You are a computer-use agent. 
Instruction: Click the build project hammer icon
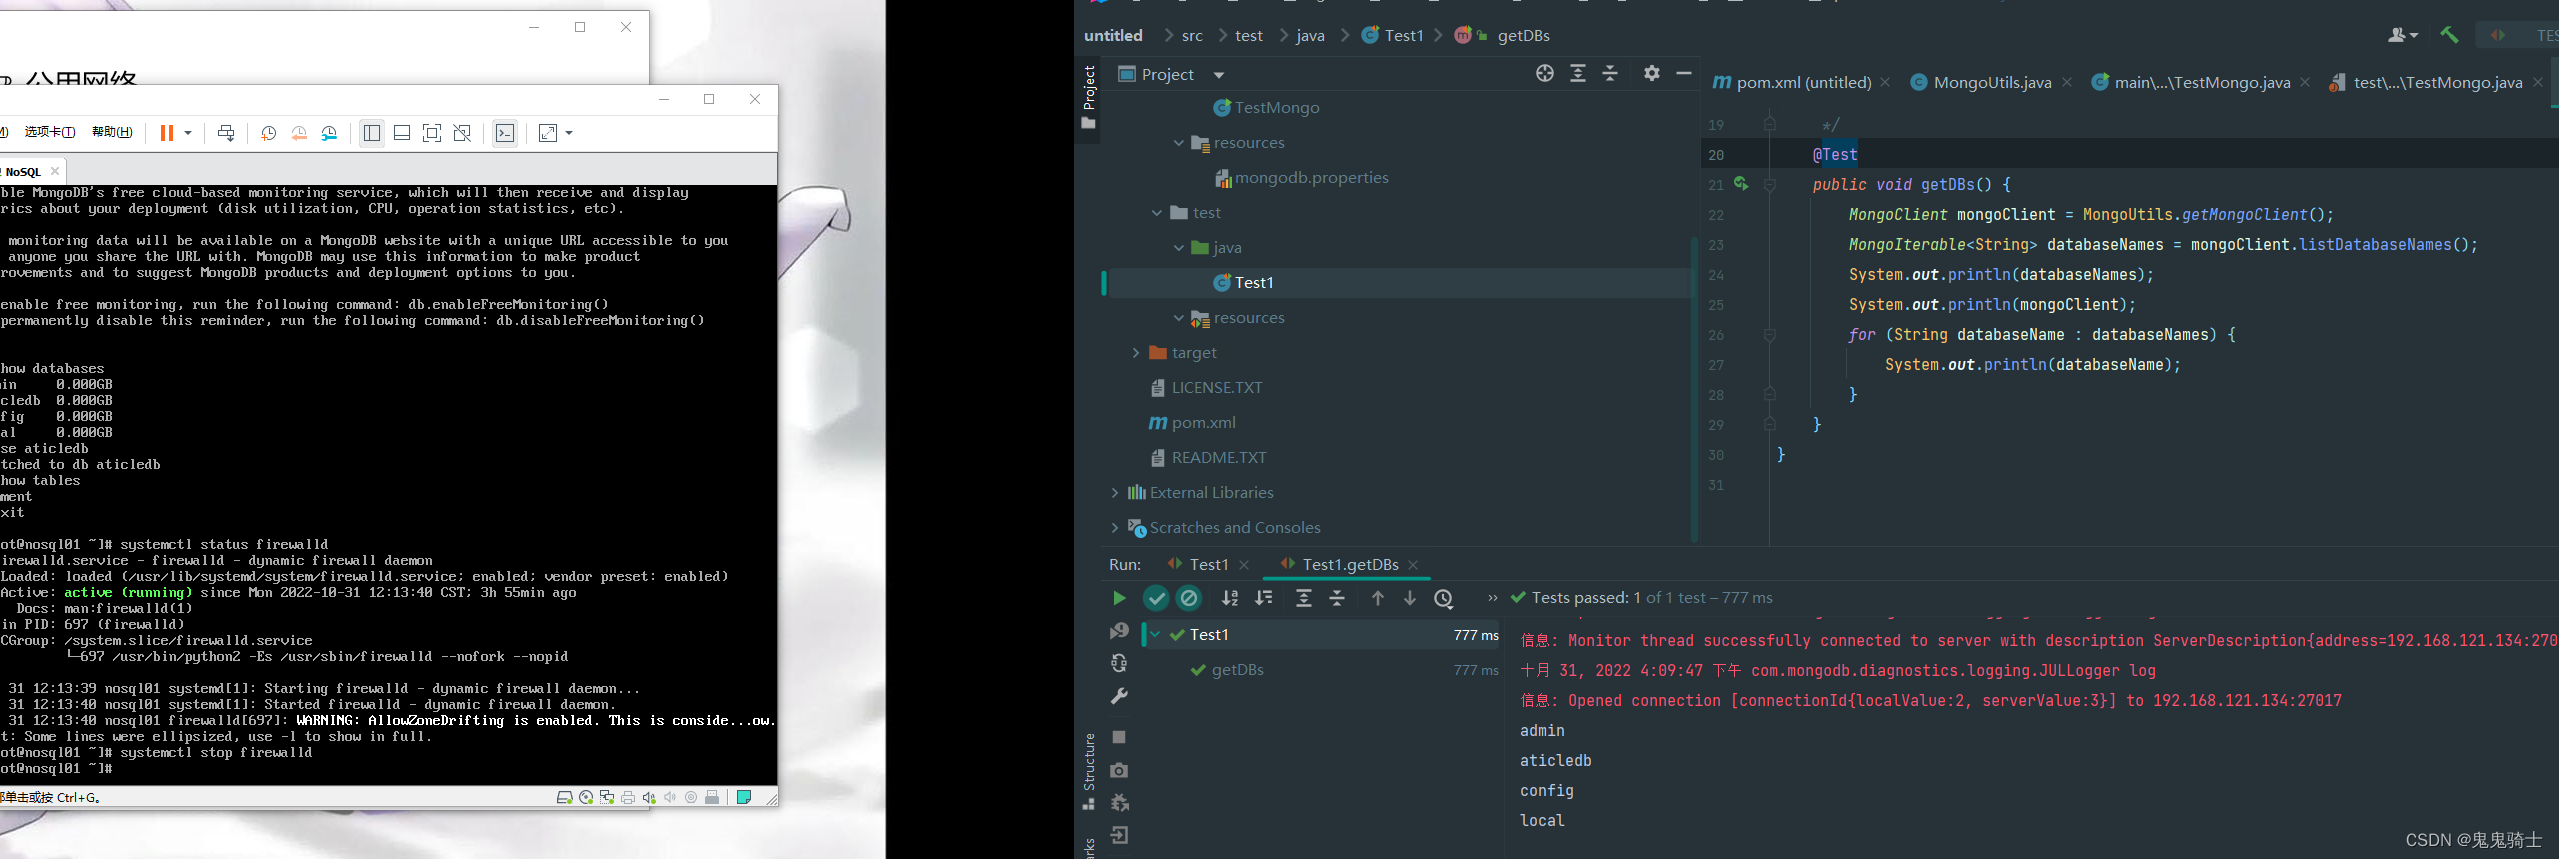2449,35
